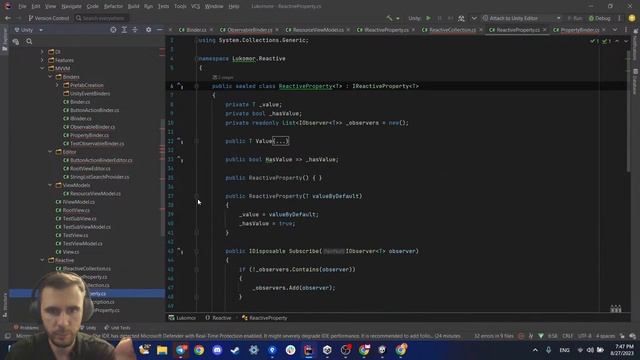Open the Attach to Unity Editor configuration dropdown
The width and height of the screenshot is (640, 360).
(522, 18)
